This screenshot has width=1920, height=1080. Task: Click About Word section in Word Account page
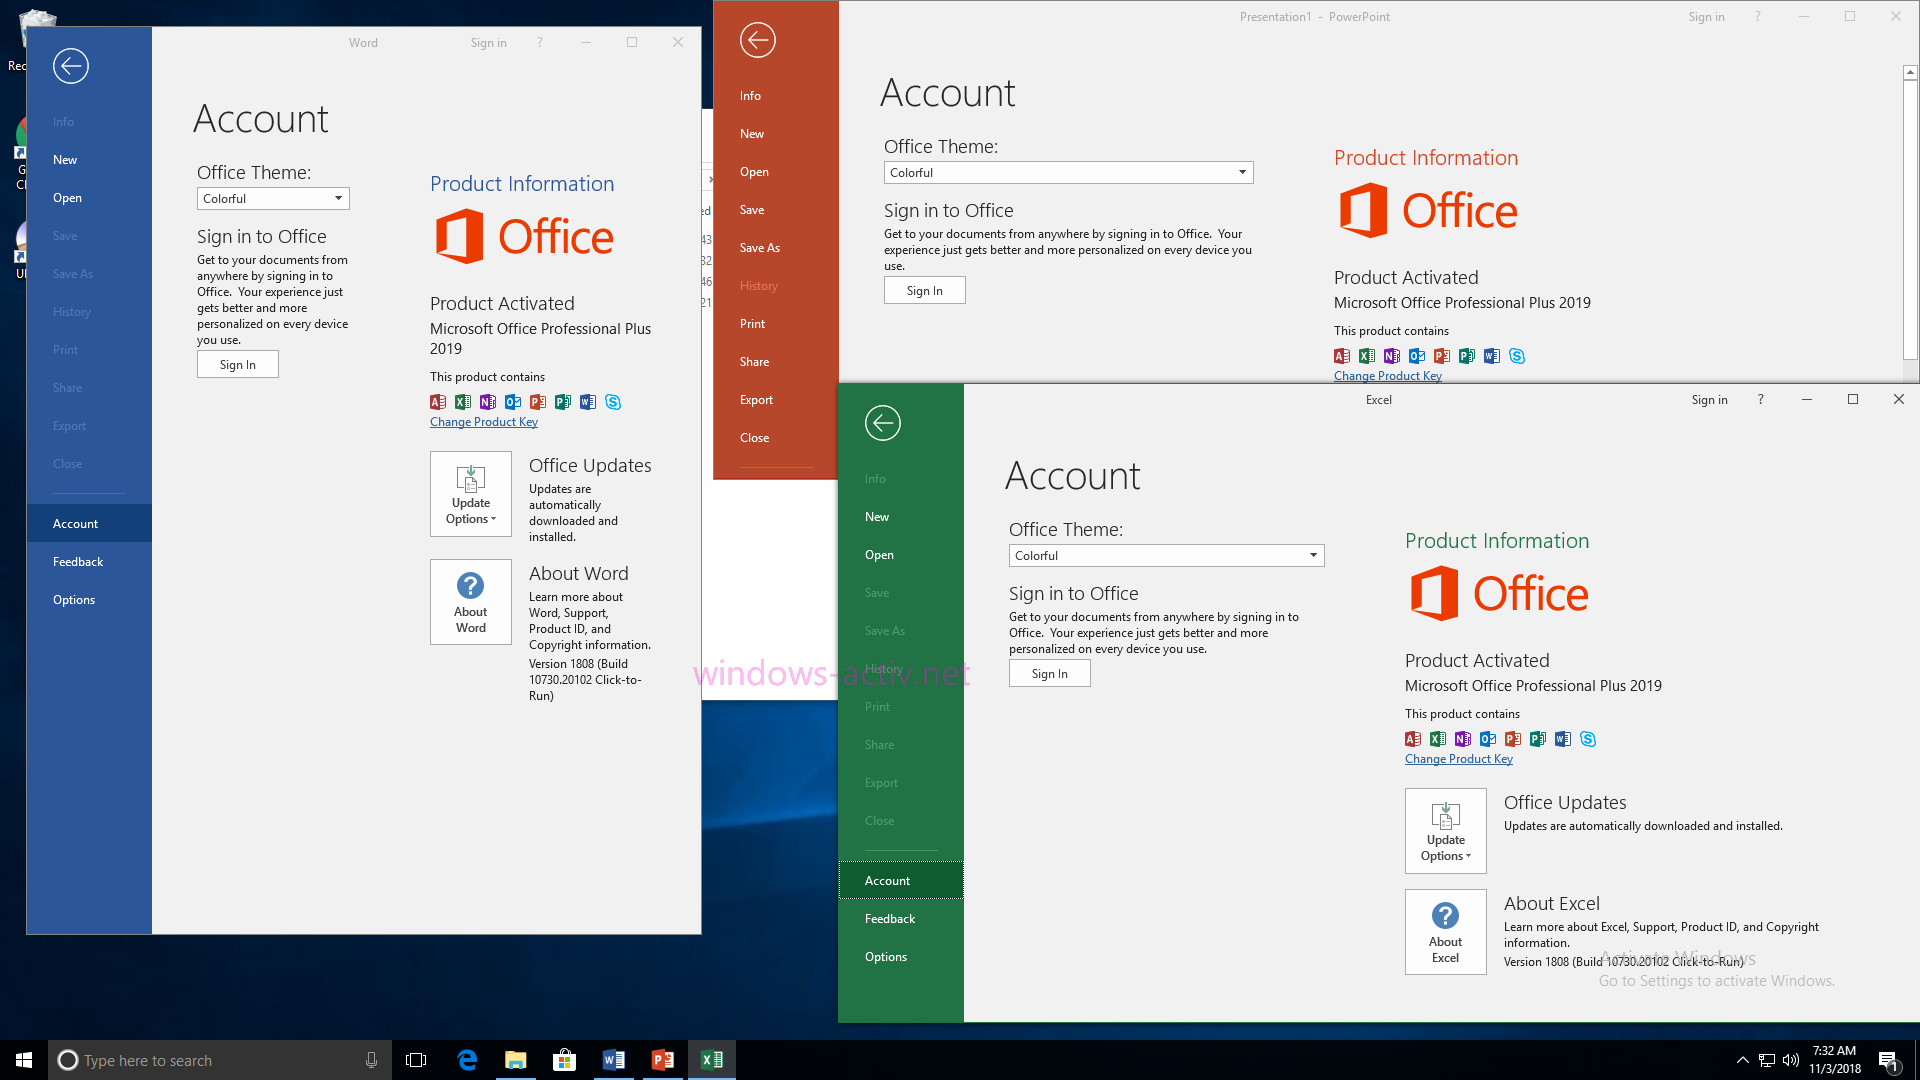click(x=469, y=603)
